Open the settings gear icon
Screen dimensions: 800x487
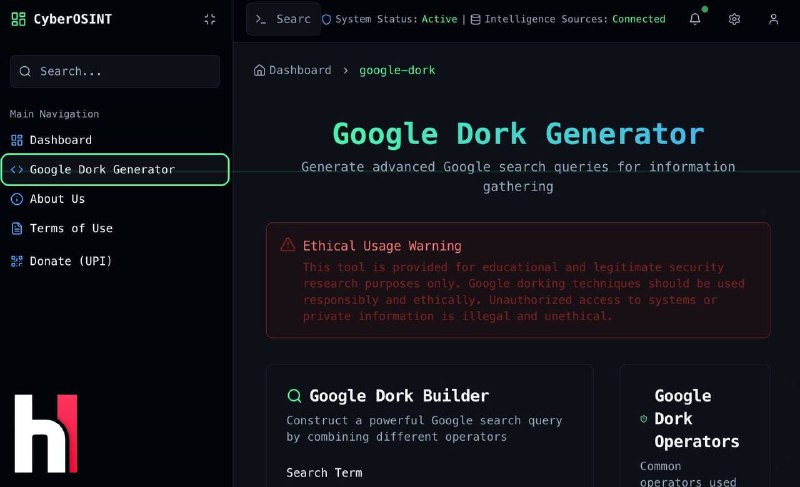(x=734, y=19)
